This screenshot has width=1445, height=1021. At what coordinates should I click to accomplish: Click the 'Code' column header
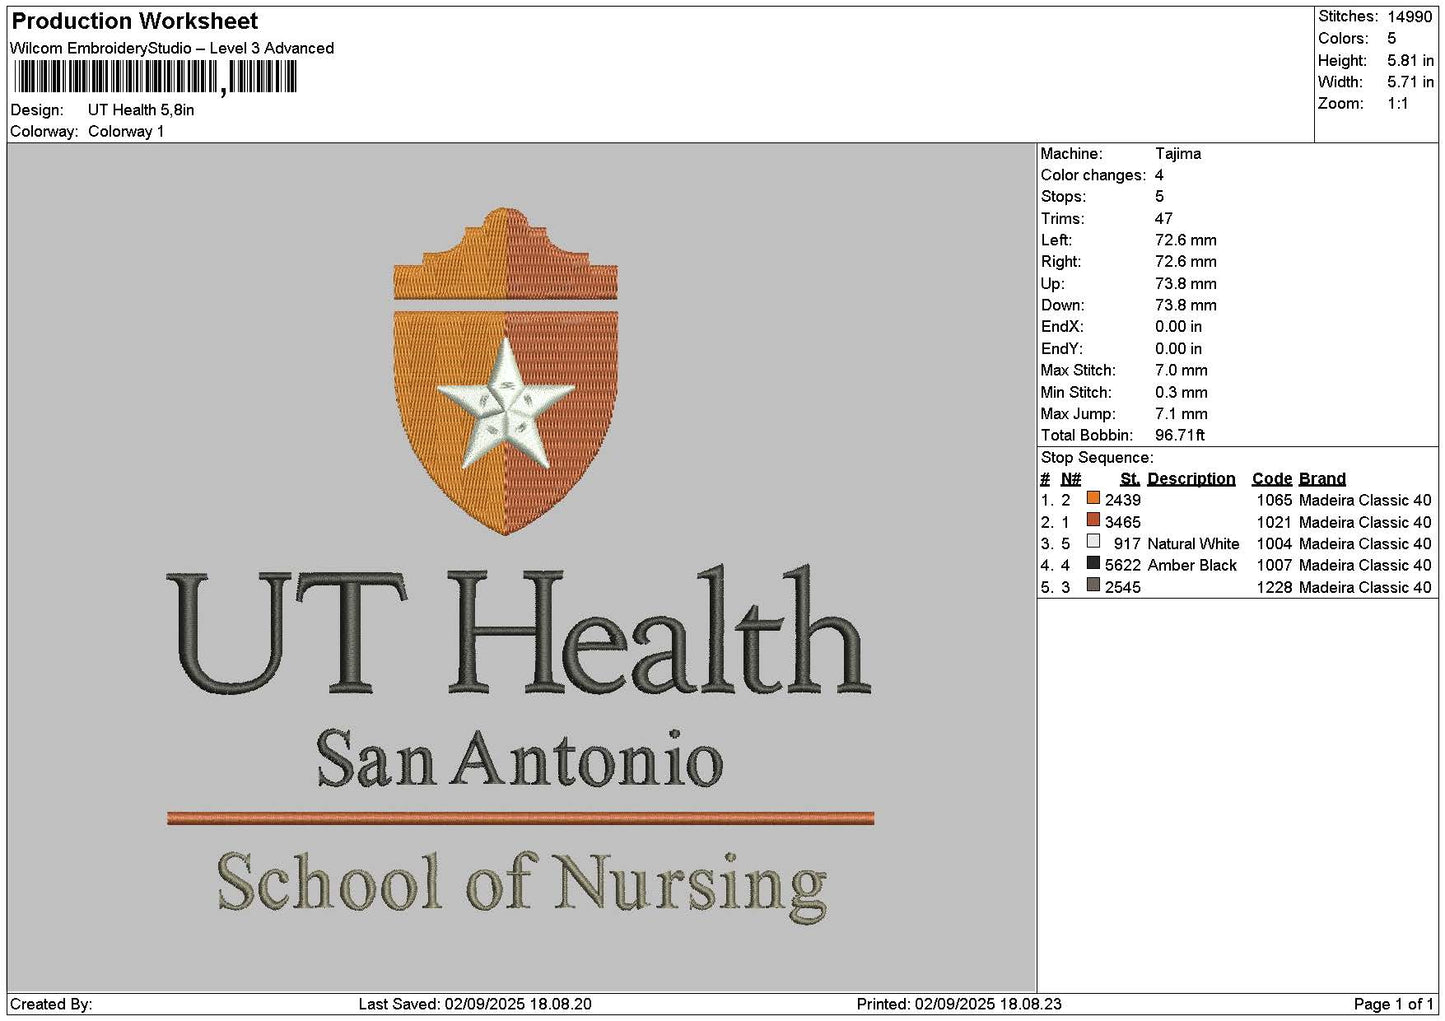point(1272,479)
